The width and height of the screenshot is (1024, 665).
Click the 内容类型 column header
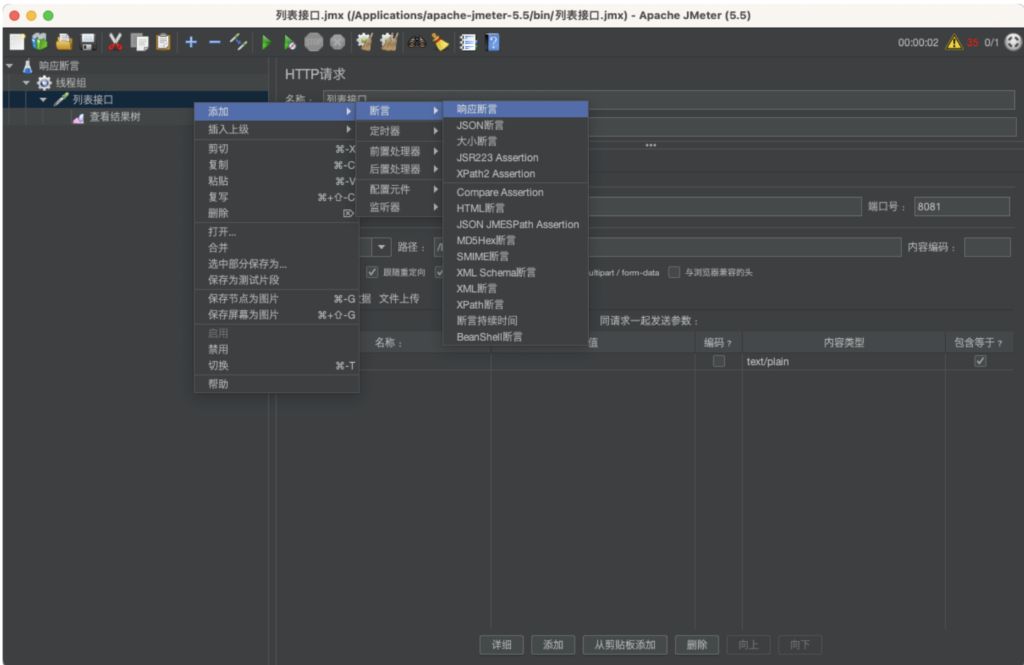[843, 342]
